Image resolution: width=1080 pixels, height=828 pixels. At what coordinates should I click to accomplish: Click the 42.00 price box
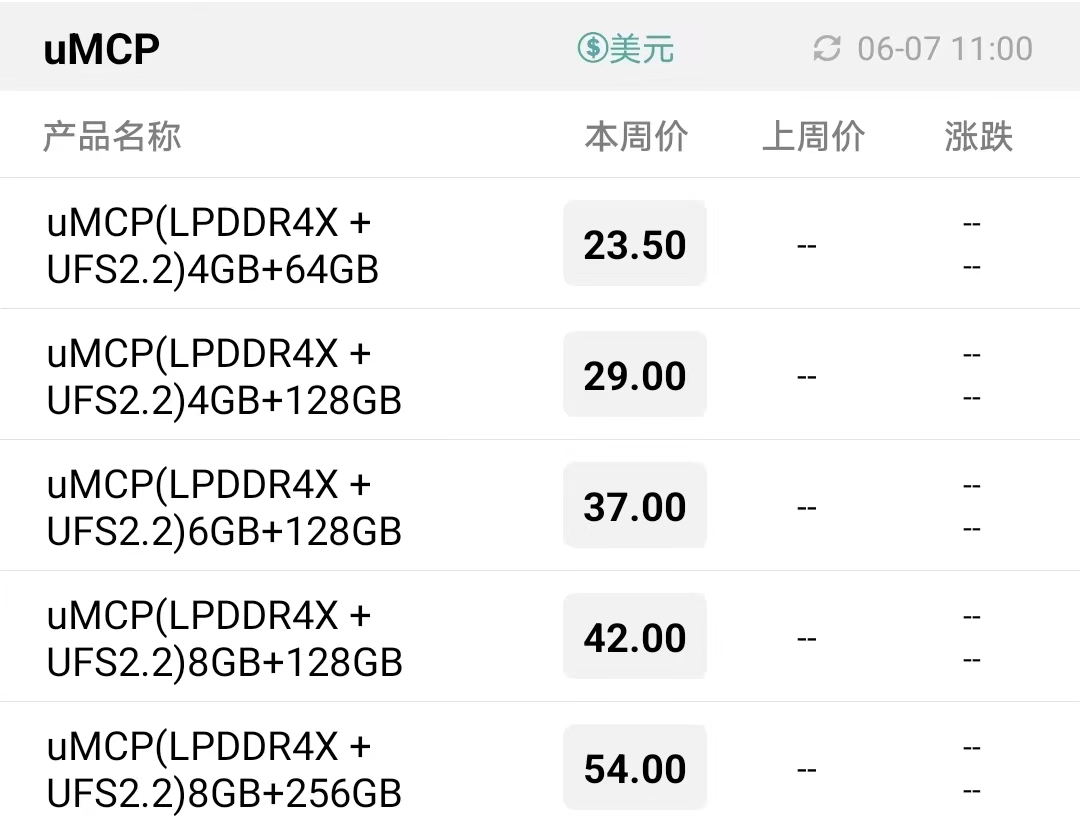[x=635, y=636]
